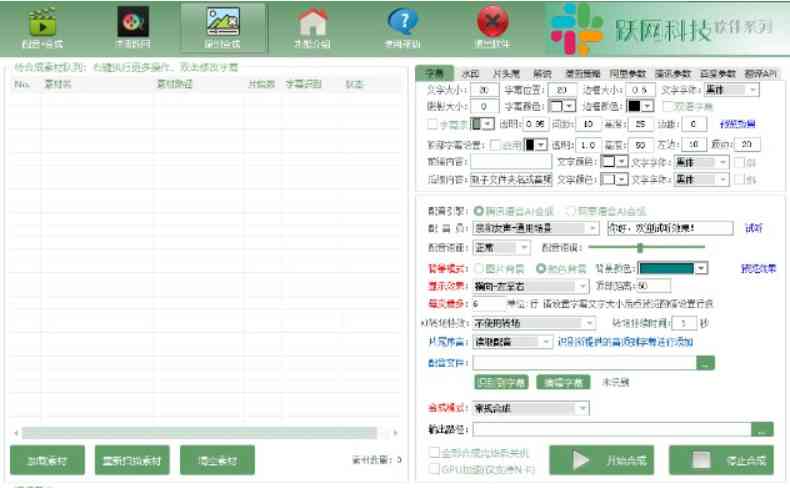Click the 预览效果 preview effect link
790x488 pixels.
click(x=758, y=268)
